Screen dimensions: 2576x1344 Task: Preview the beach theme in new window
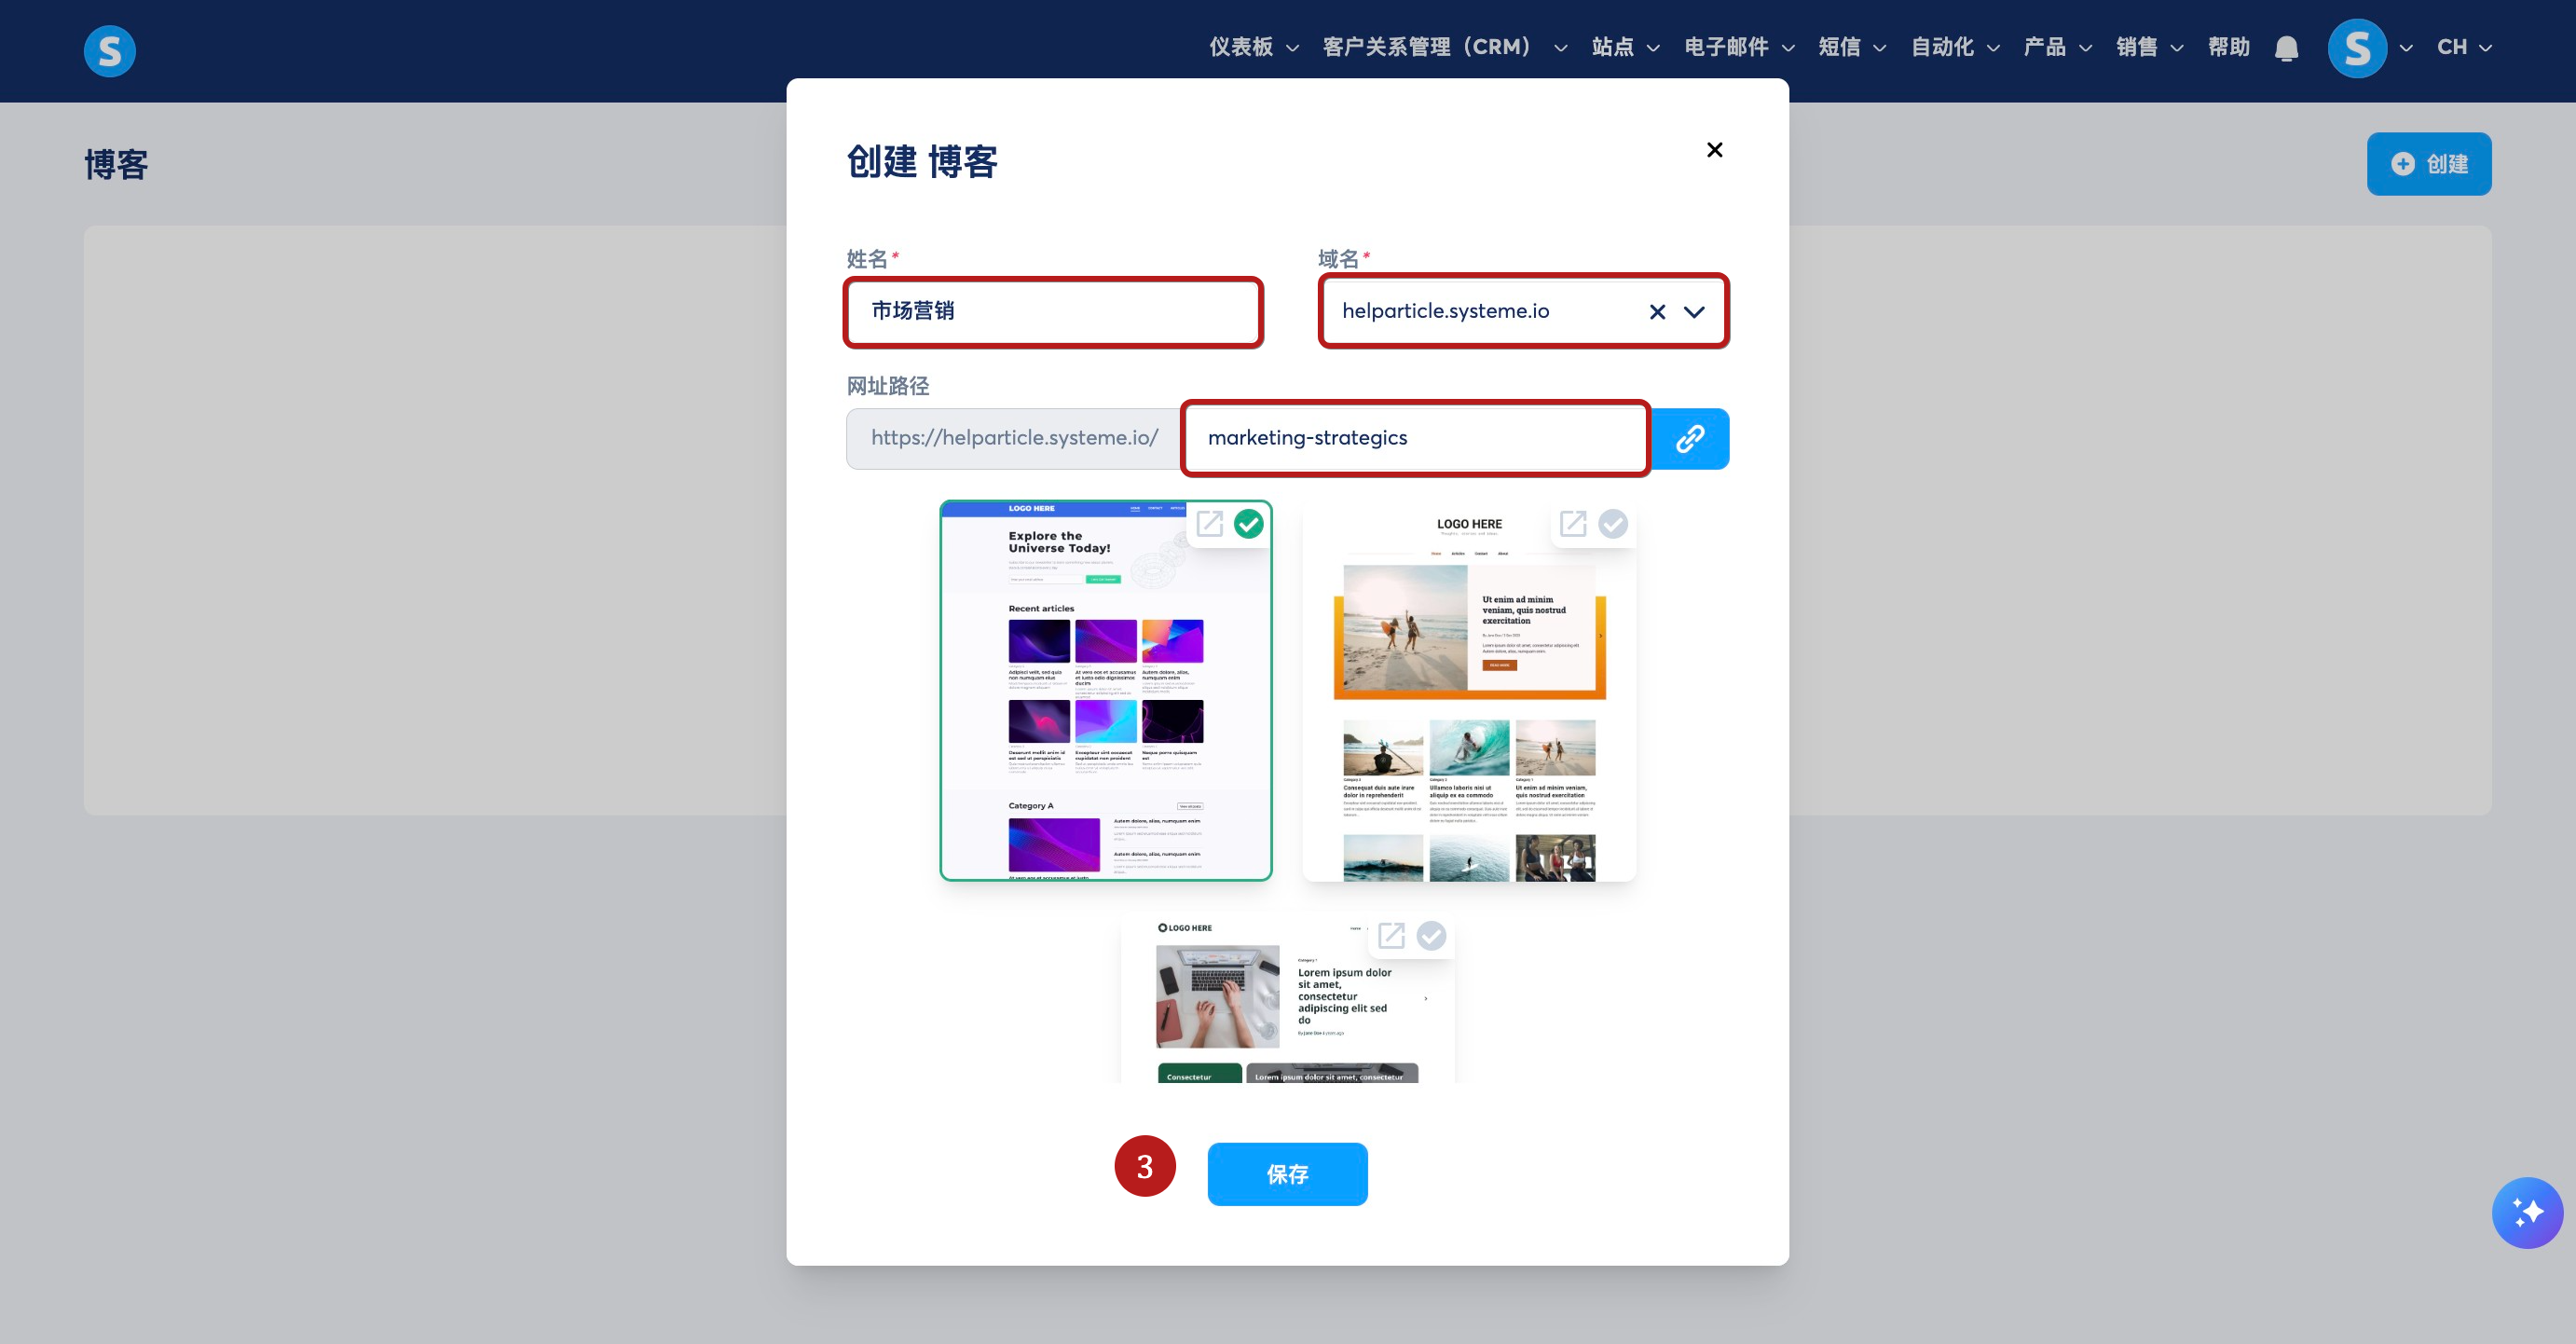[x=1573, y=523]
